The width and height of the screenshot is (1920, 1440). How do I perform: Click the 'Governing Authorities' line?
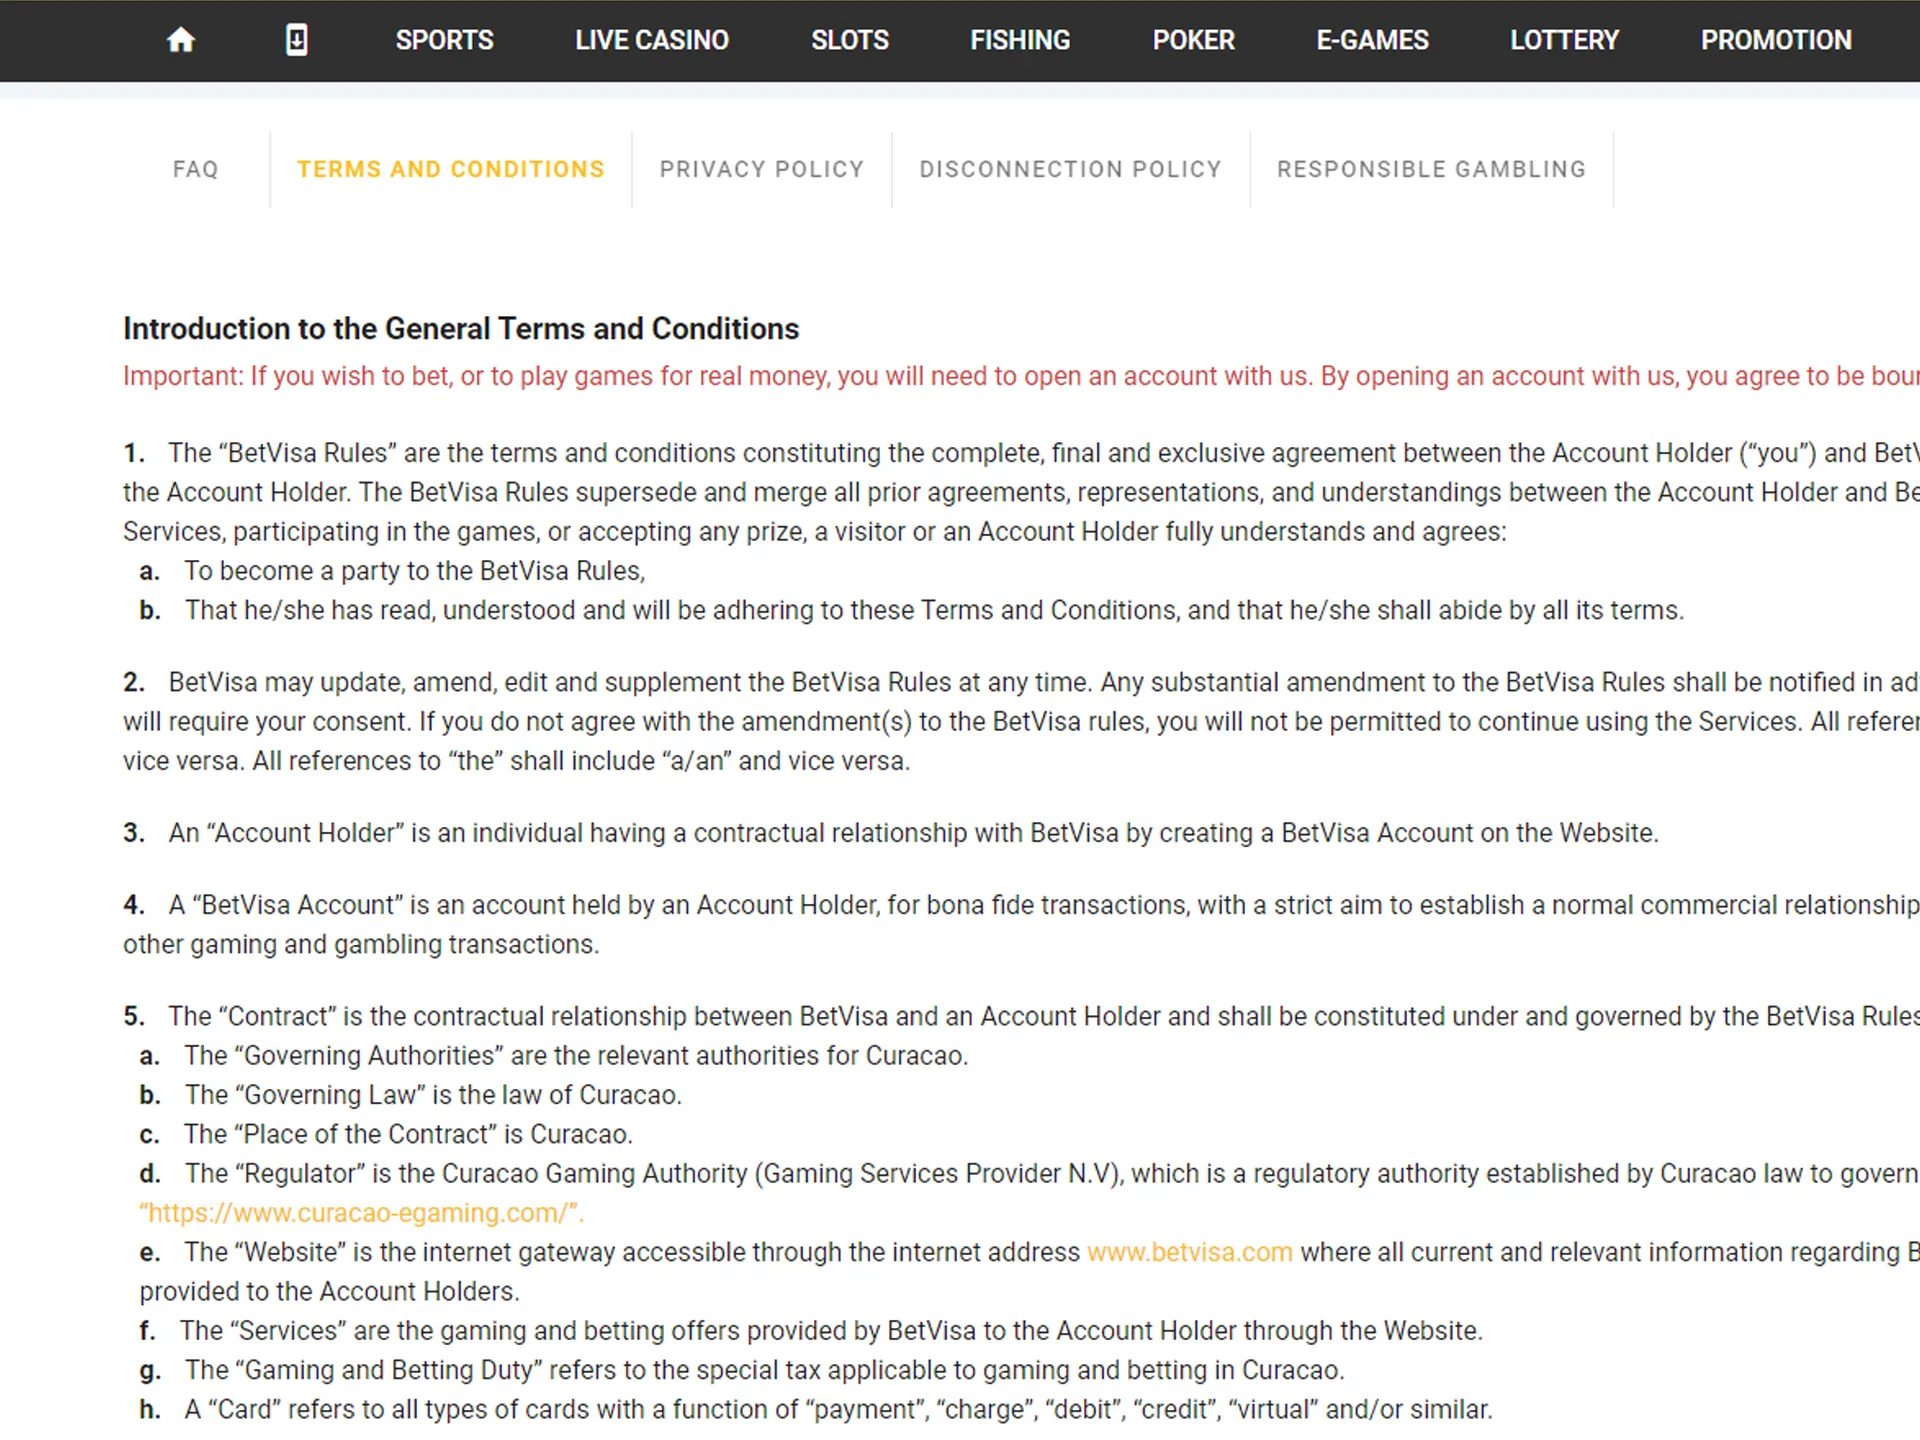pos(576,1056)
